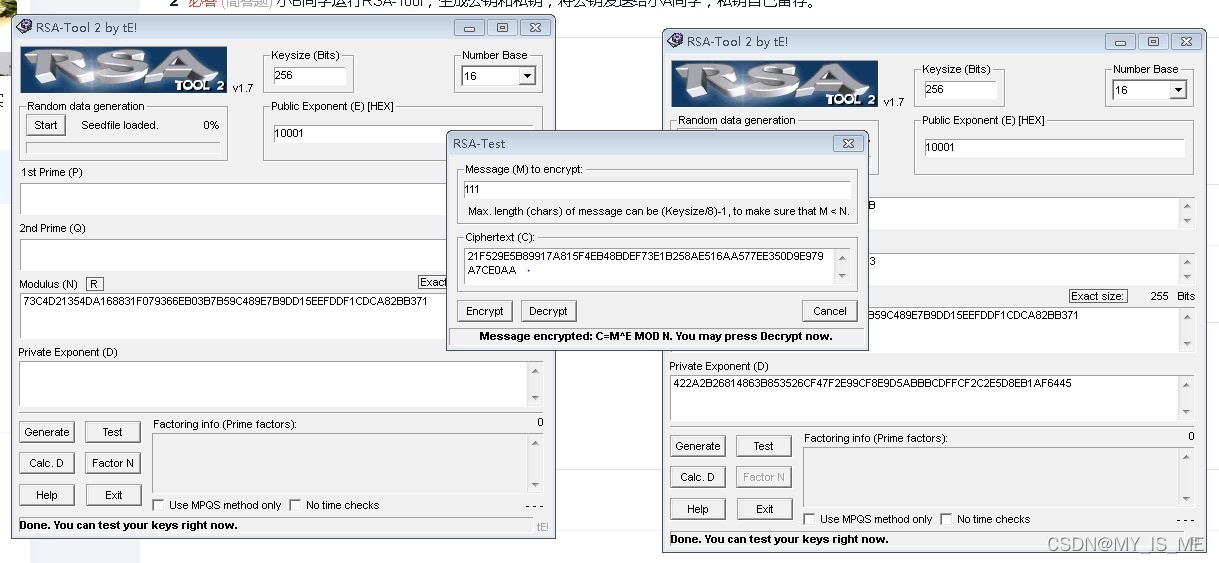The width and height of the screenshot is (1219, 563).
Task: Click Start in Random data generation group
Action: (46, 125)
